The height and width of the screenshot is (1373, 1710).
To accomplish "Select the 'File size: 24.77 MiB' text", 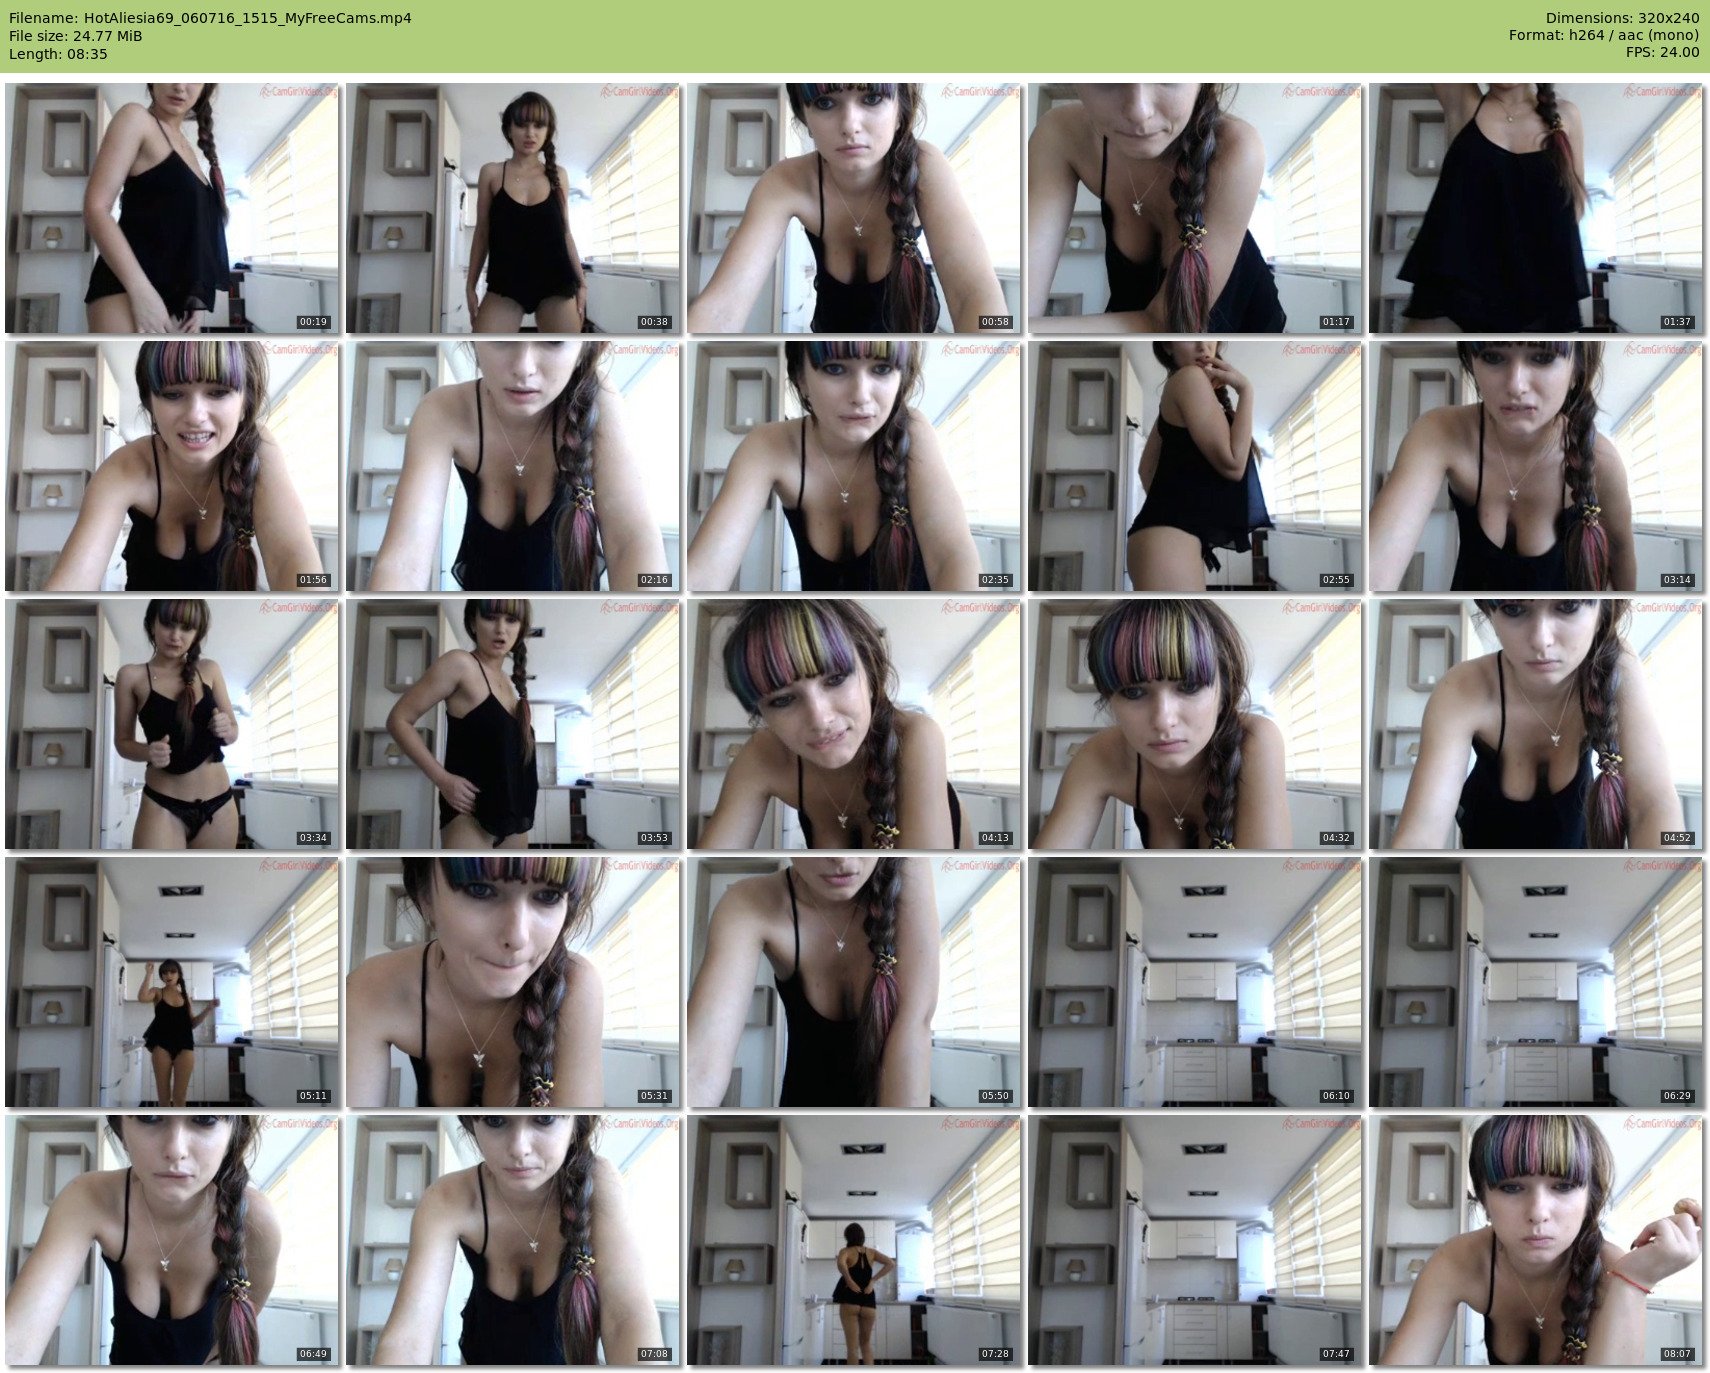I will [x=75, y=36].
